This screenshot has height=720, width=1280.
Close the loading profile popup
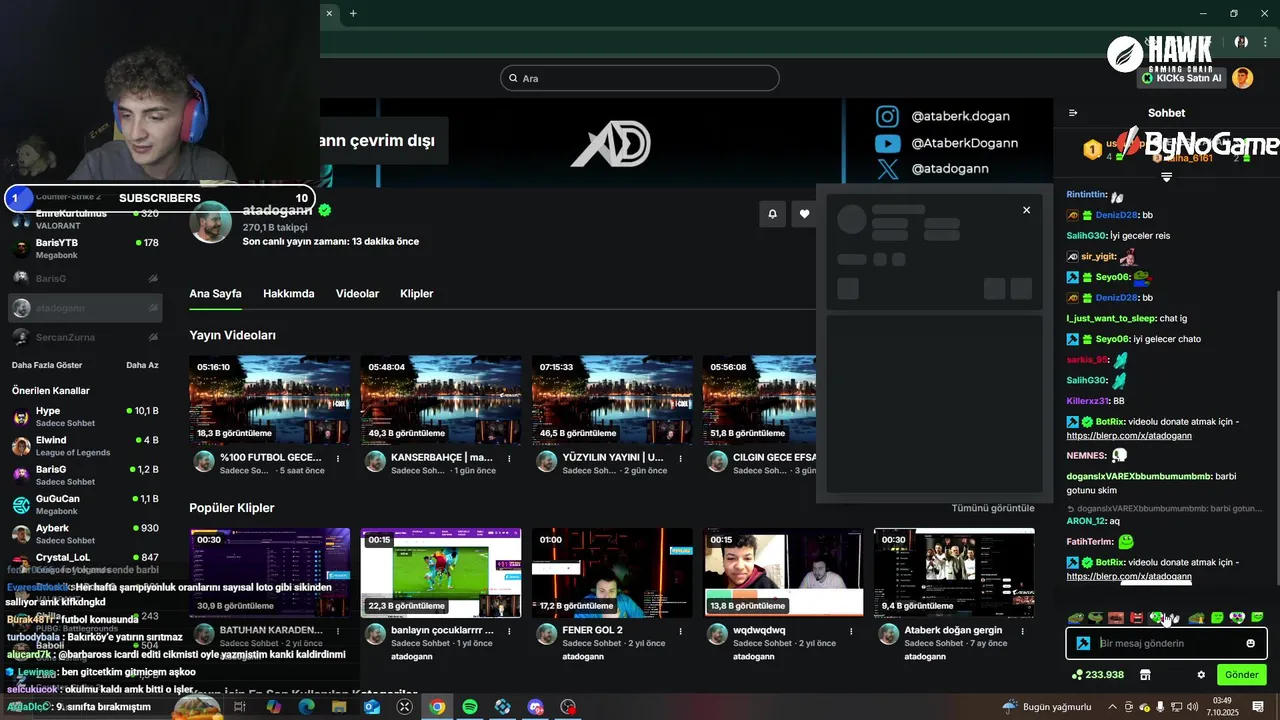1026,210
